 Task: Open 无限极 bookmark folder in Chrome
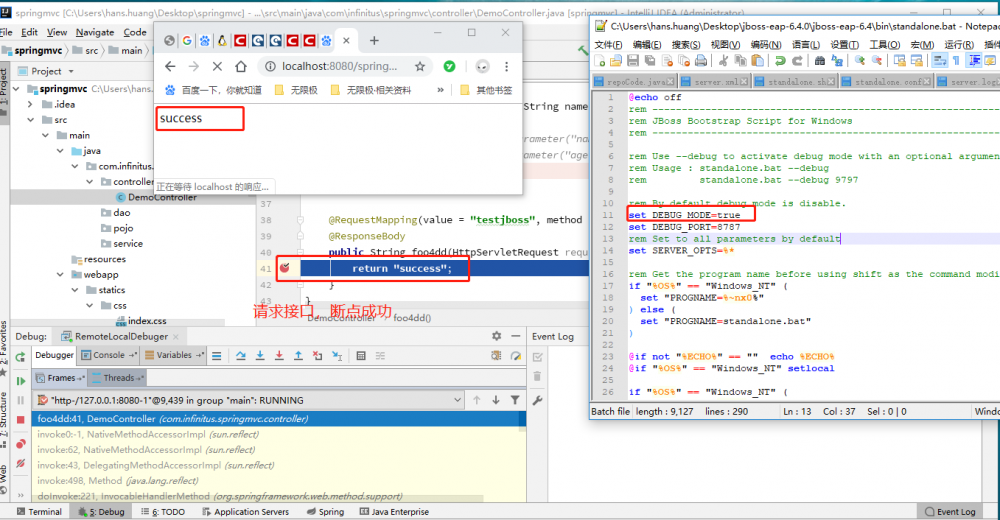coord(297,90)
